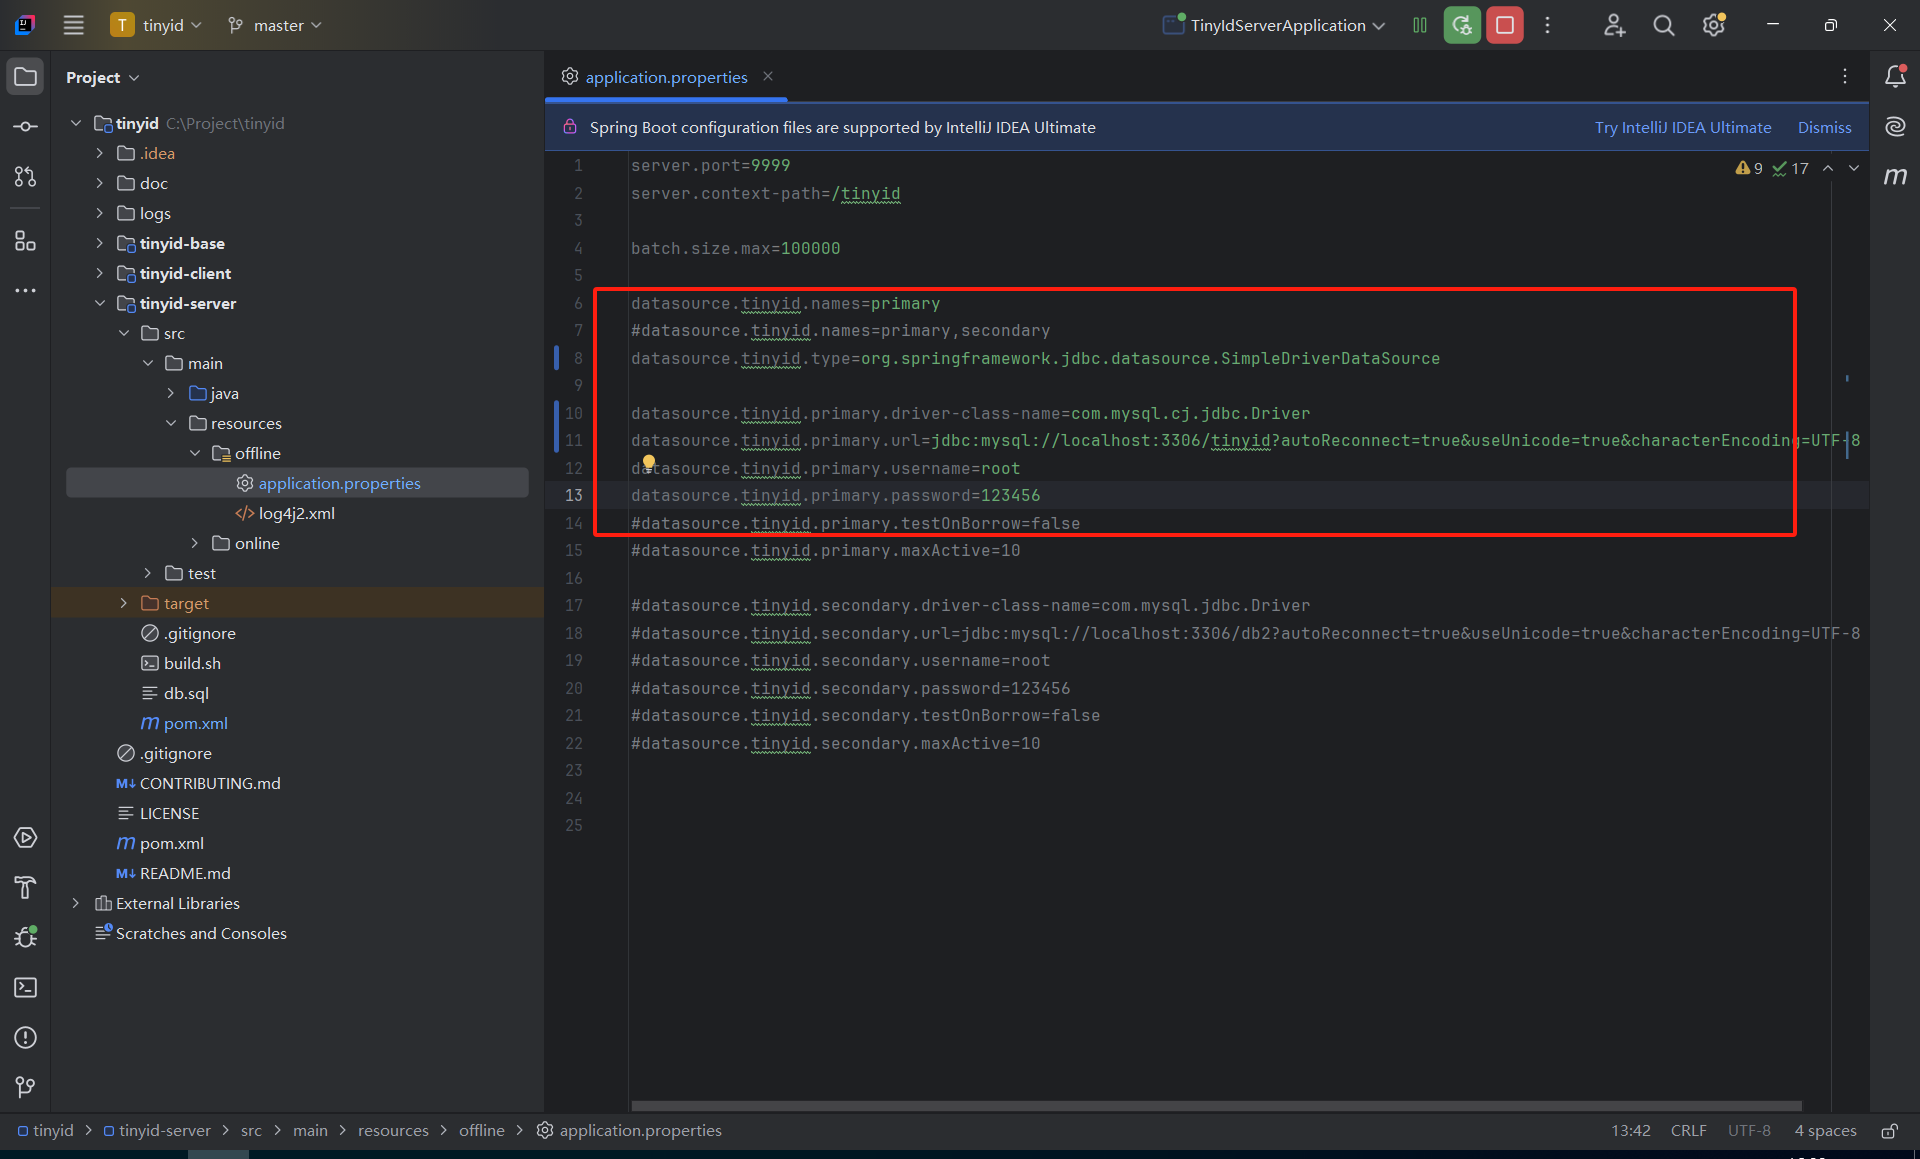
Task: Toggle read-only lock icon in status bar
Action: pos(1889,1131)
